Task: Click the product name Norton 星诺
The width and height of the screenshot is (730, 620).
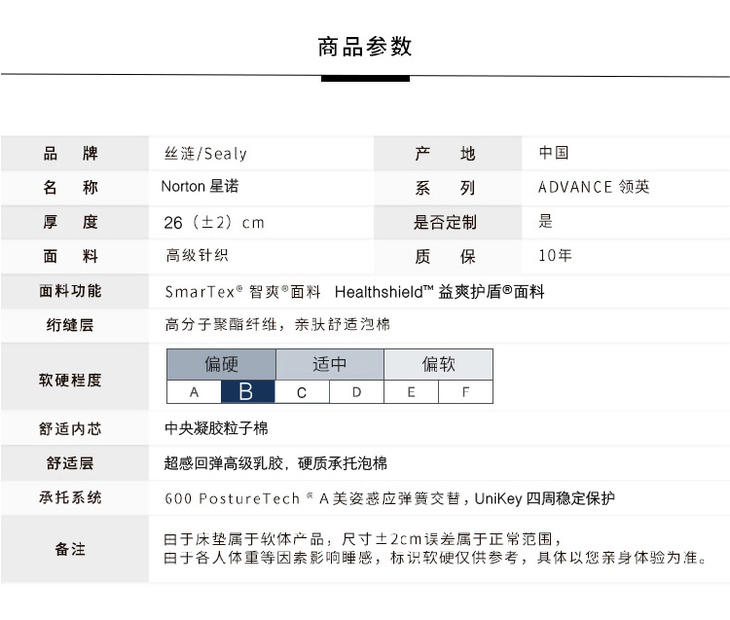Action: 200,187
